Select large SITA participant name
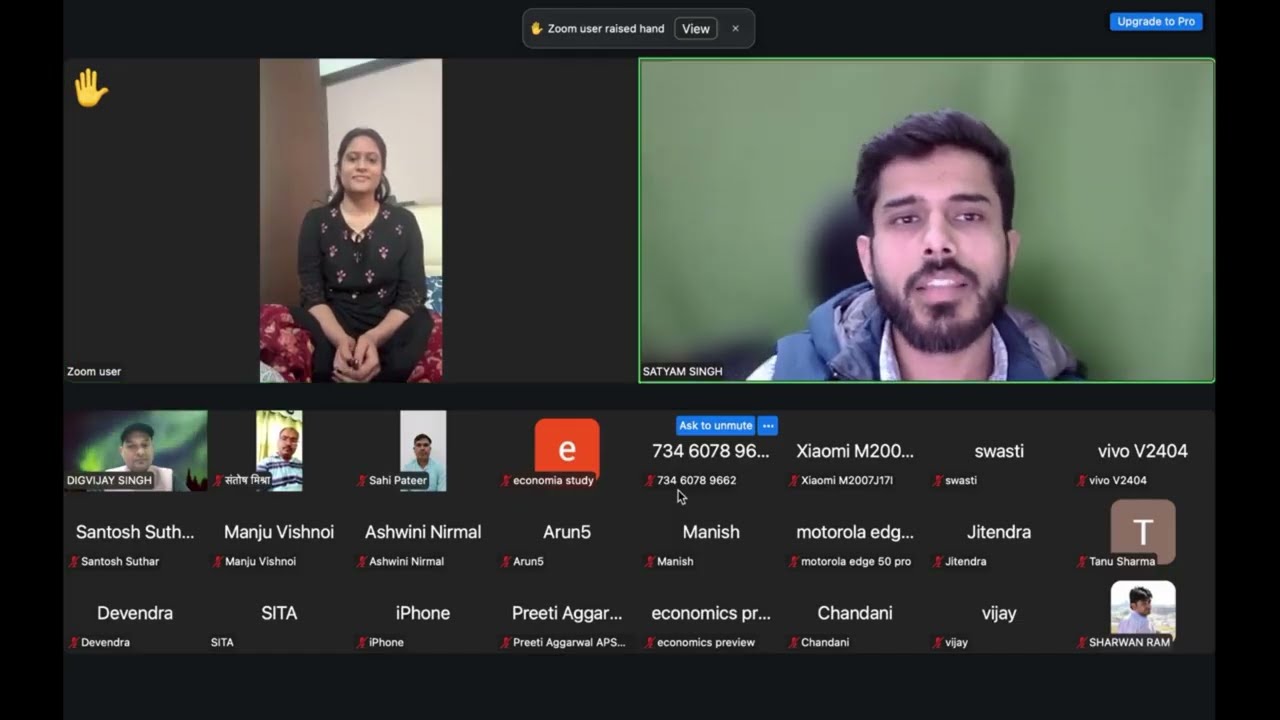Viewport: 1280px width, 720px height. coord(279,613)
